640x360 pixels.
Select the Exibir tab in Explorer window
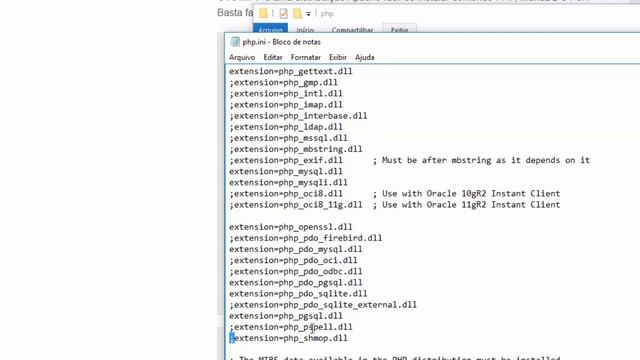tap(400, 29)
